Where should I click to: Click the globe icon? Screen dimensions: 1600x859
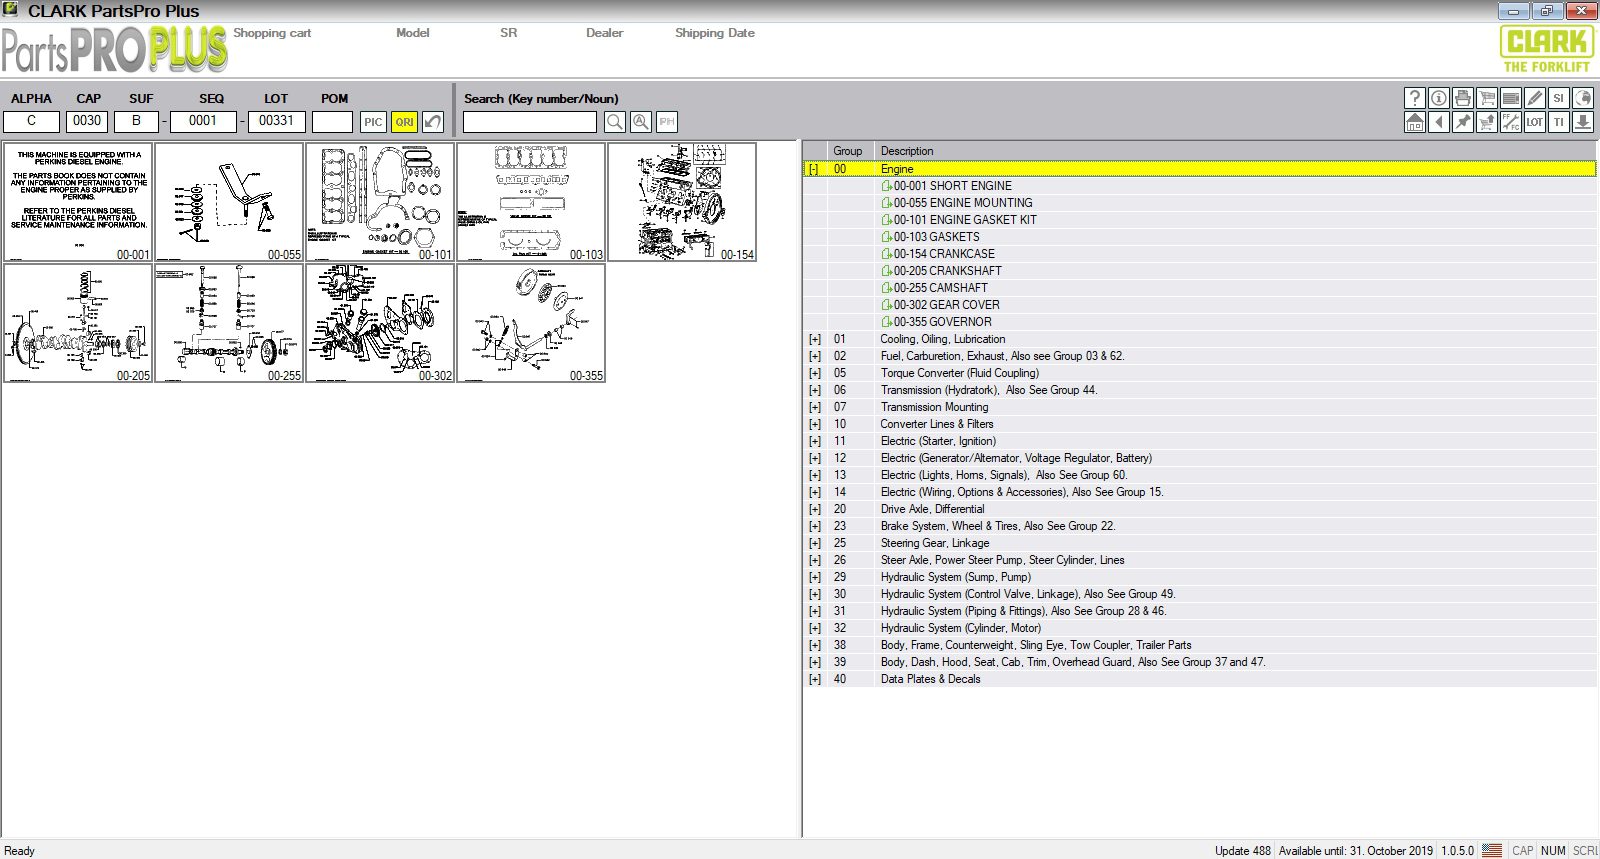[x=1582, y=98]
